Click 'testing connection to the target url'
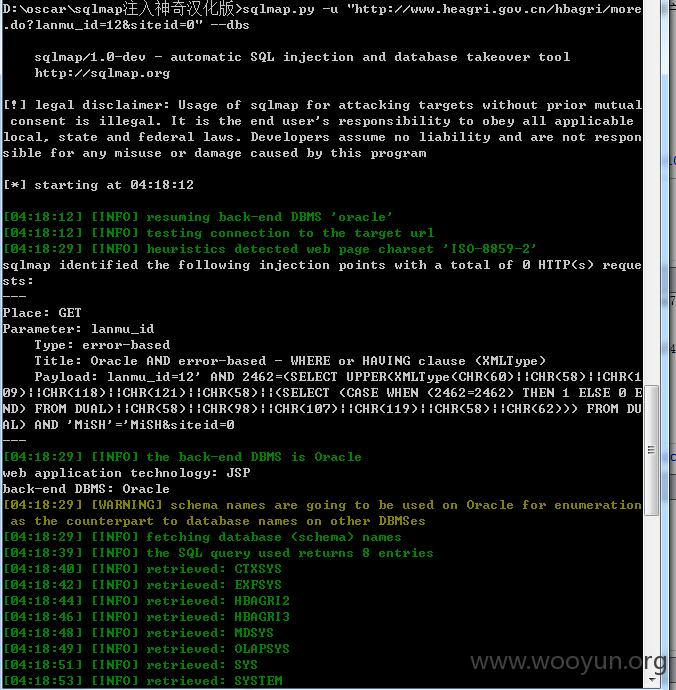 pos(219,233)
